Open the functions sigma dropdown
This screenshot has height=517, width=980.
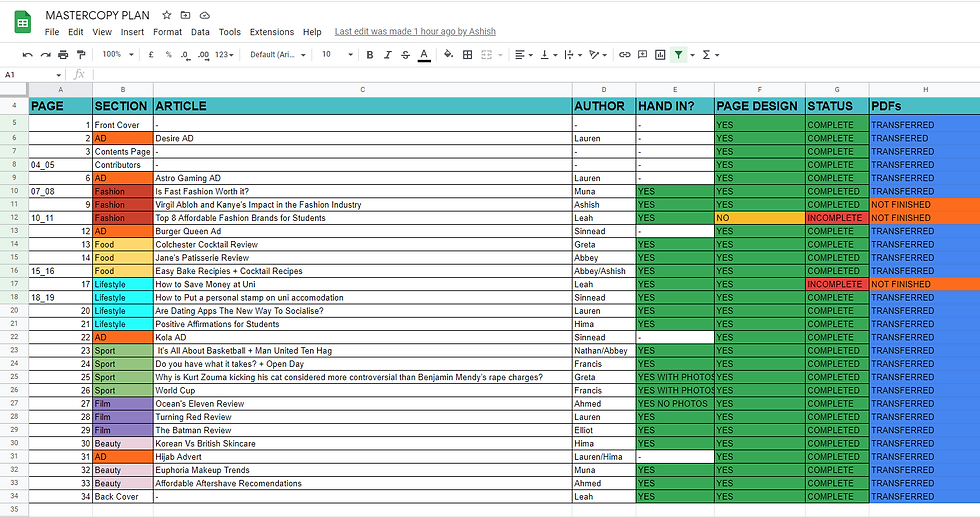click(711, 55)
